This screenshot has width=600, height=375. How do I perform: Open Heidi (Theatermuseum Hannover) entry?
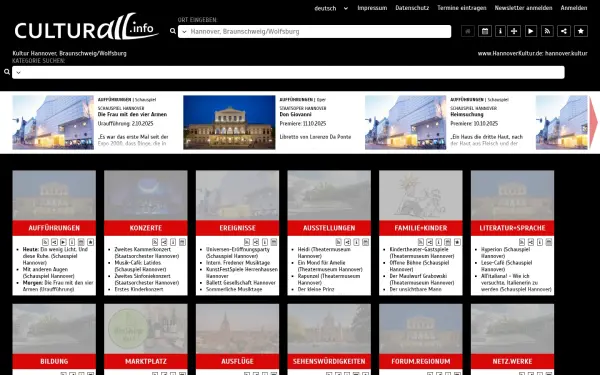324,253
